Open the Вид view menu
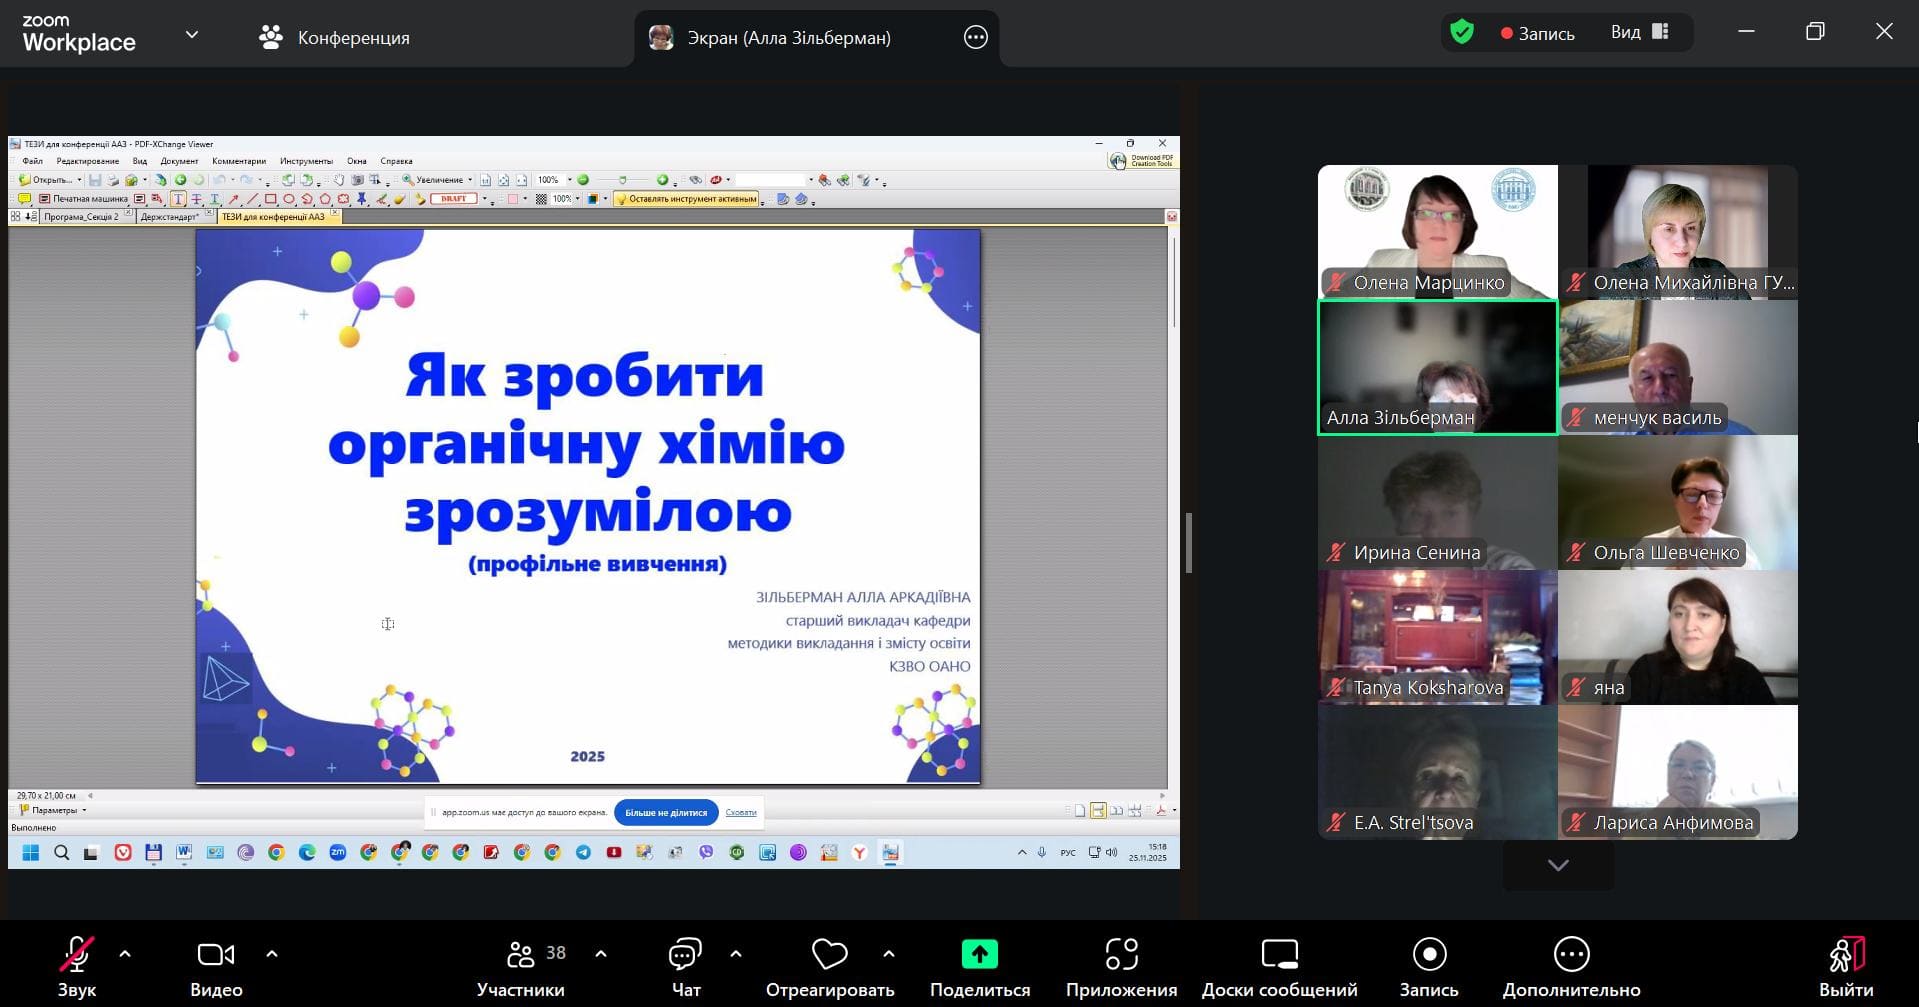This screenshot has height=1007, width=1919. (1639, 33)
